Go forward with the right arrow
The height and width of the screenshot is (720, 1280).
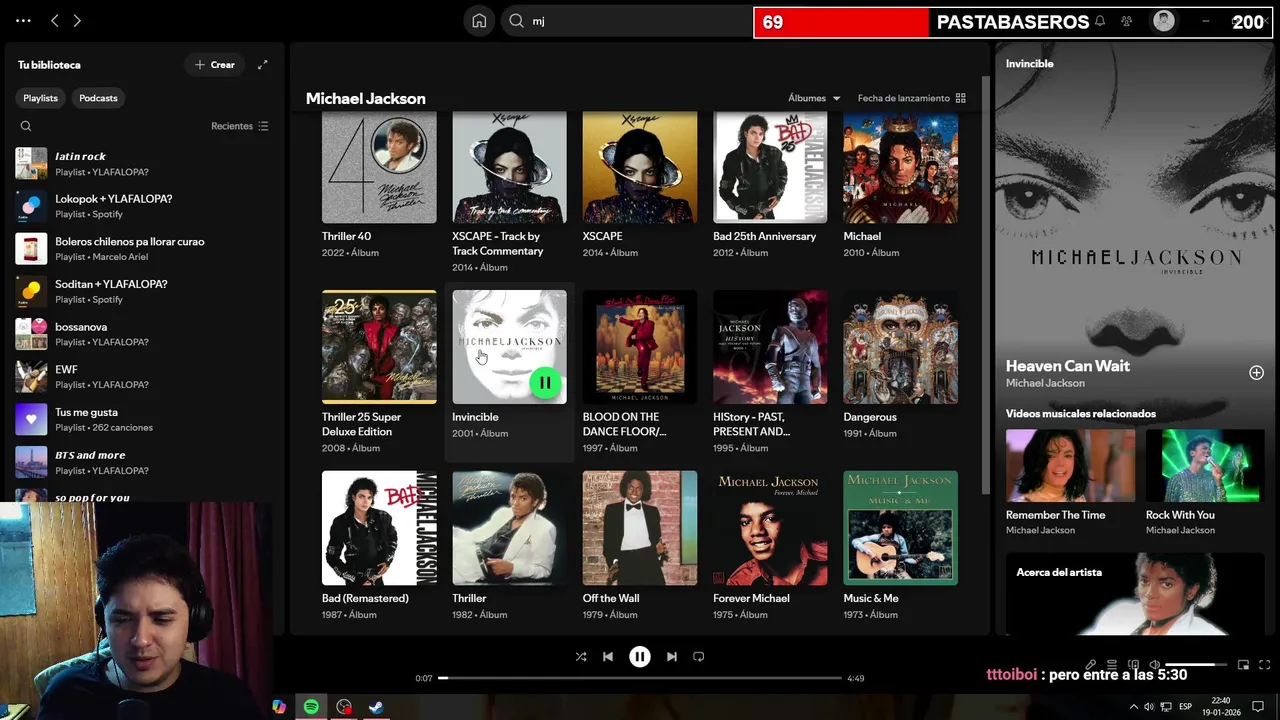coord(77,20)
